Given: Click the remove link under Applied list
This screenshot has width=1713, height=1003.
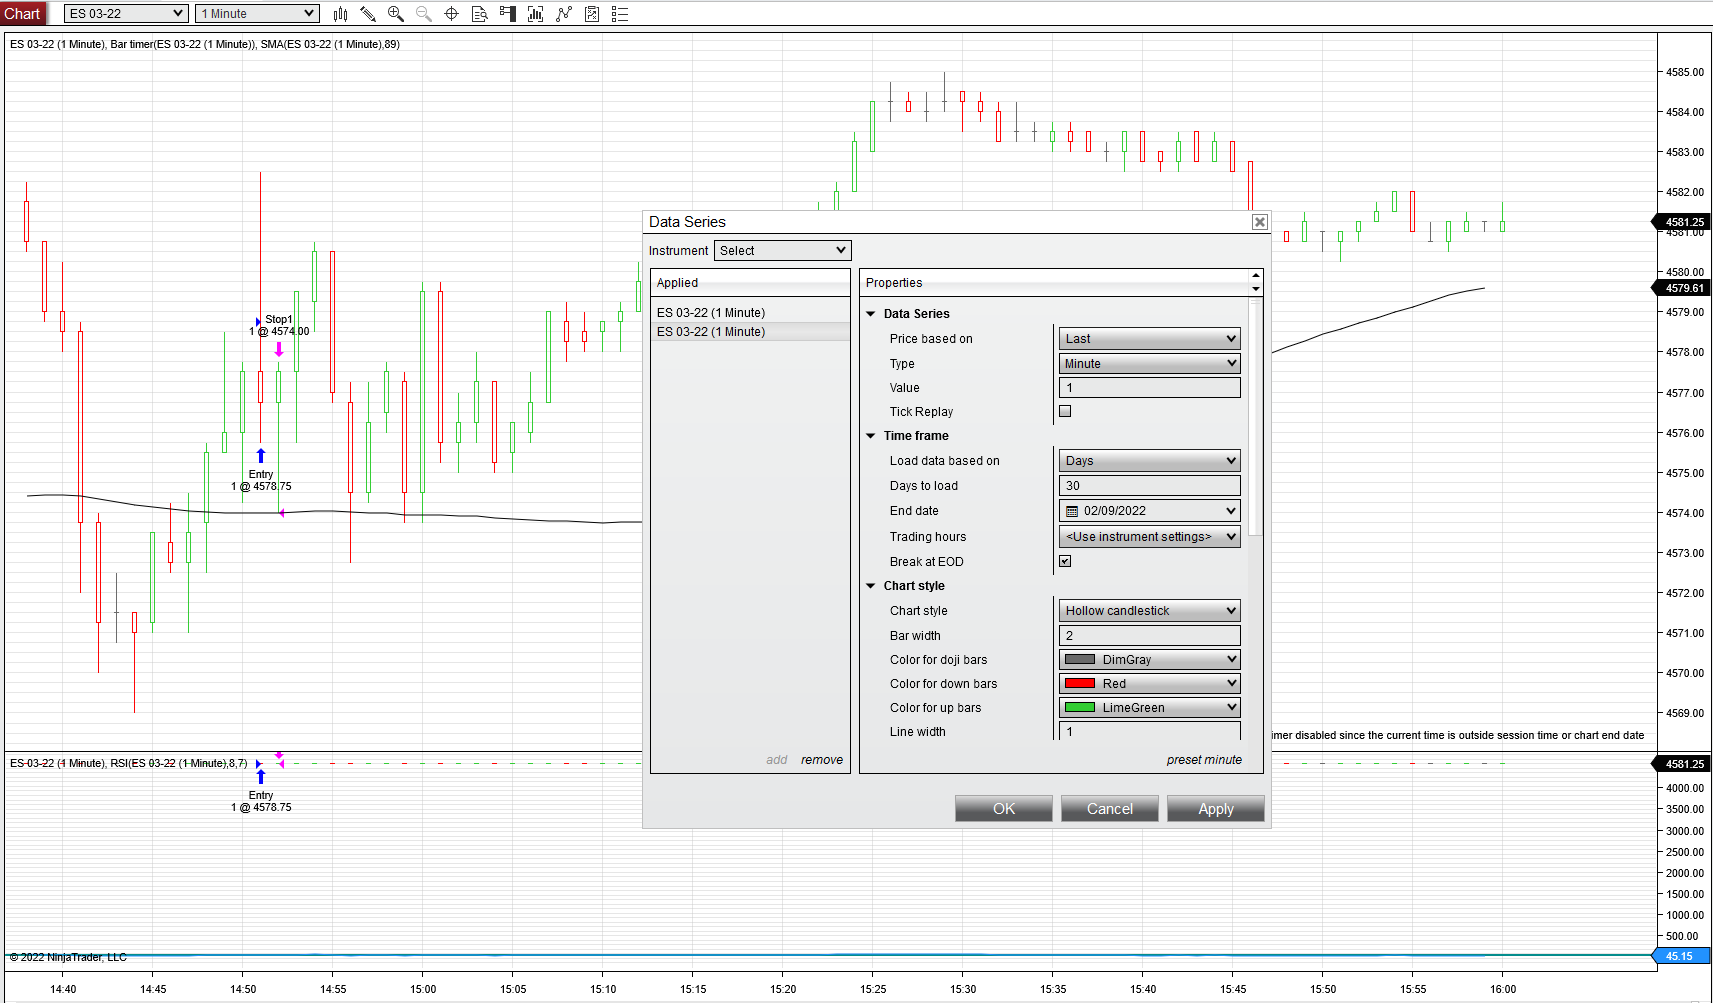Looking at the screenshot, I should pos(822,760).
